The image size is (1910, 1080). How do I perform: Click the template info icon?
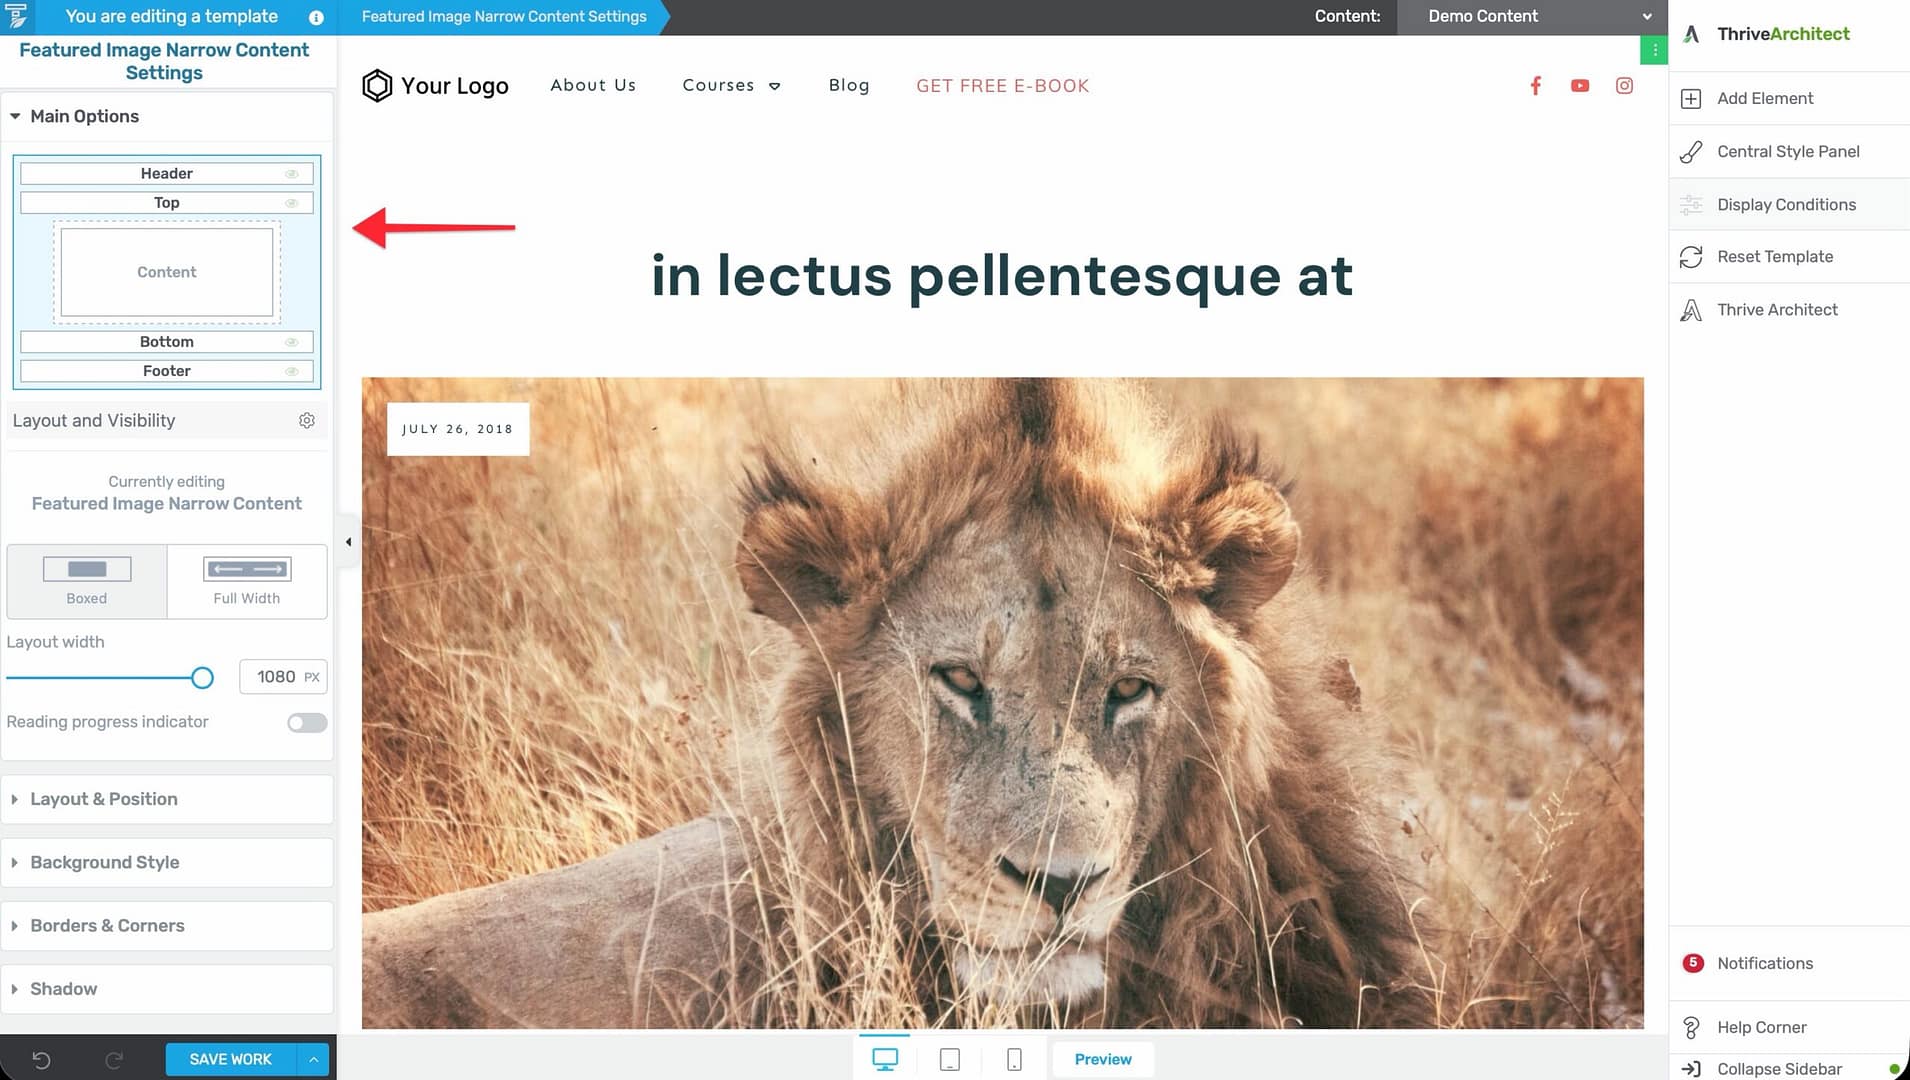tap(316, 17)
